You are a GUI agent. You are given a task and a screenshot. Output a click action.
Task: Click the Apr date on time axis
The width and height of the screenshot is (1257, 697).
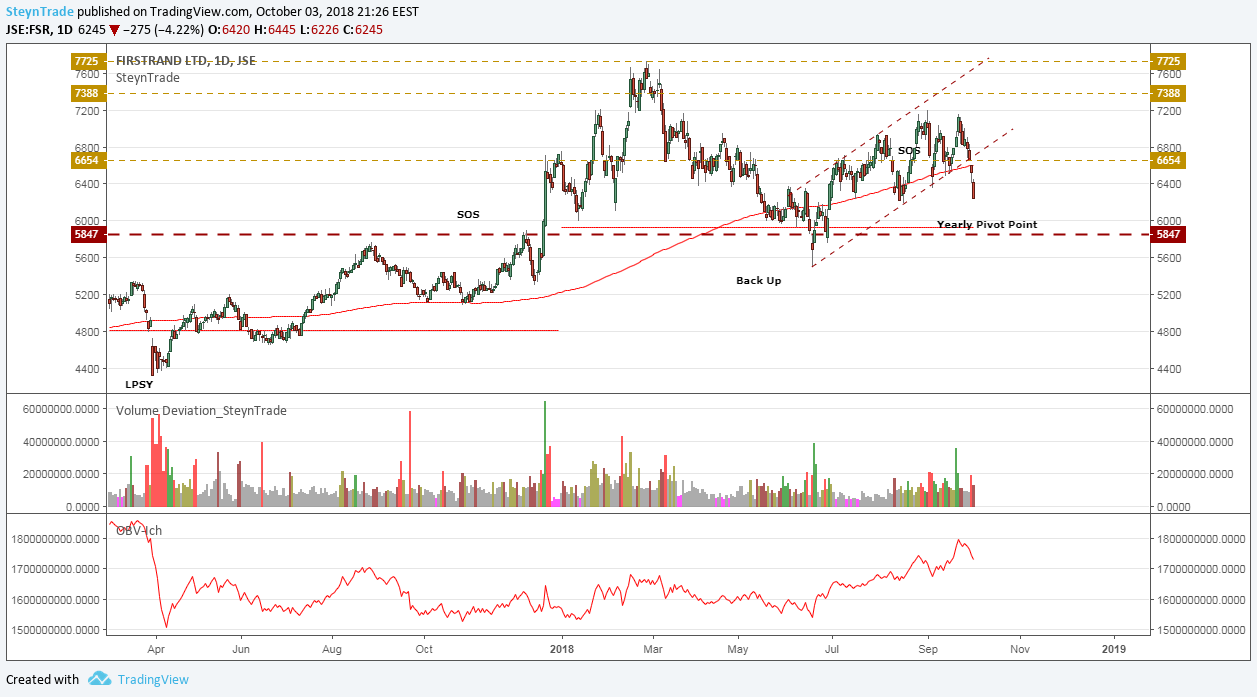point(156,648)
